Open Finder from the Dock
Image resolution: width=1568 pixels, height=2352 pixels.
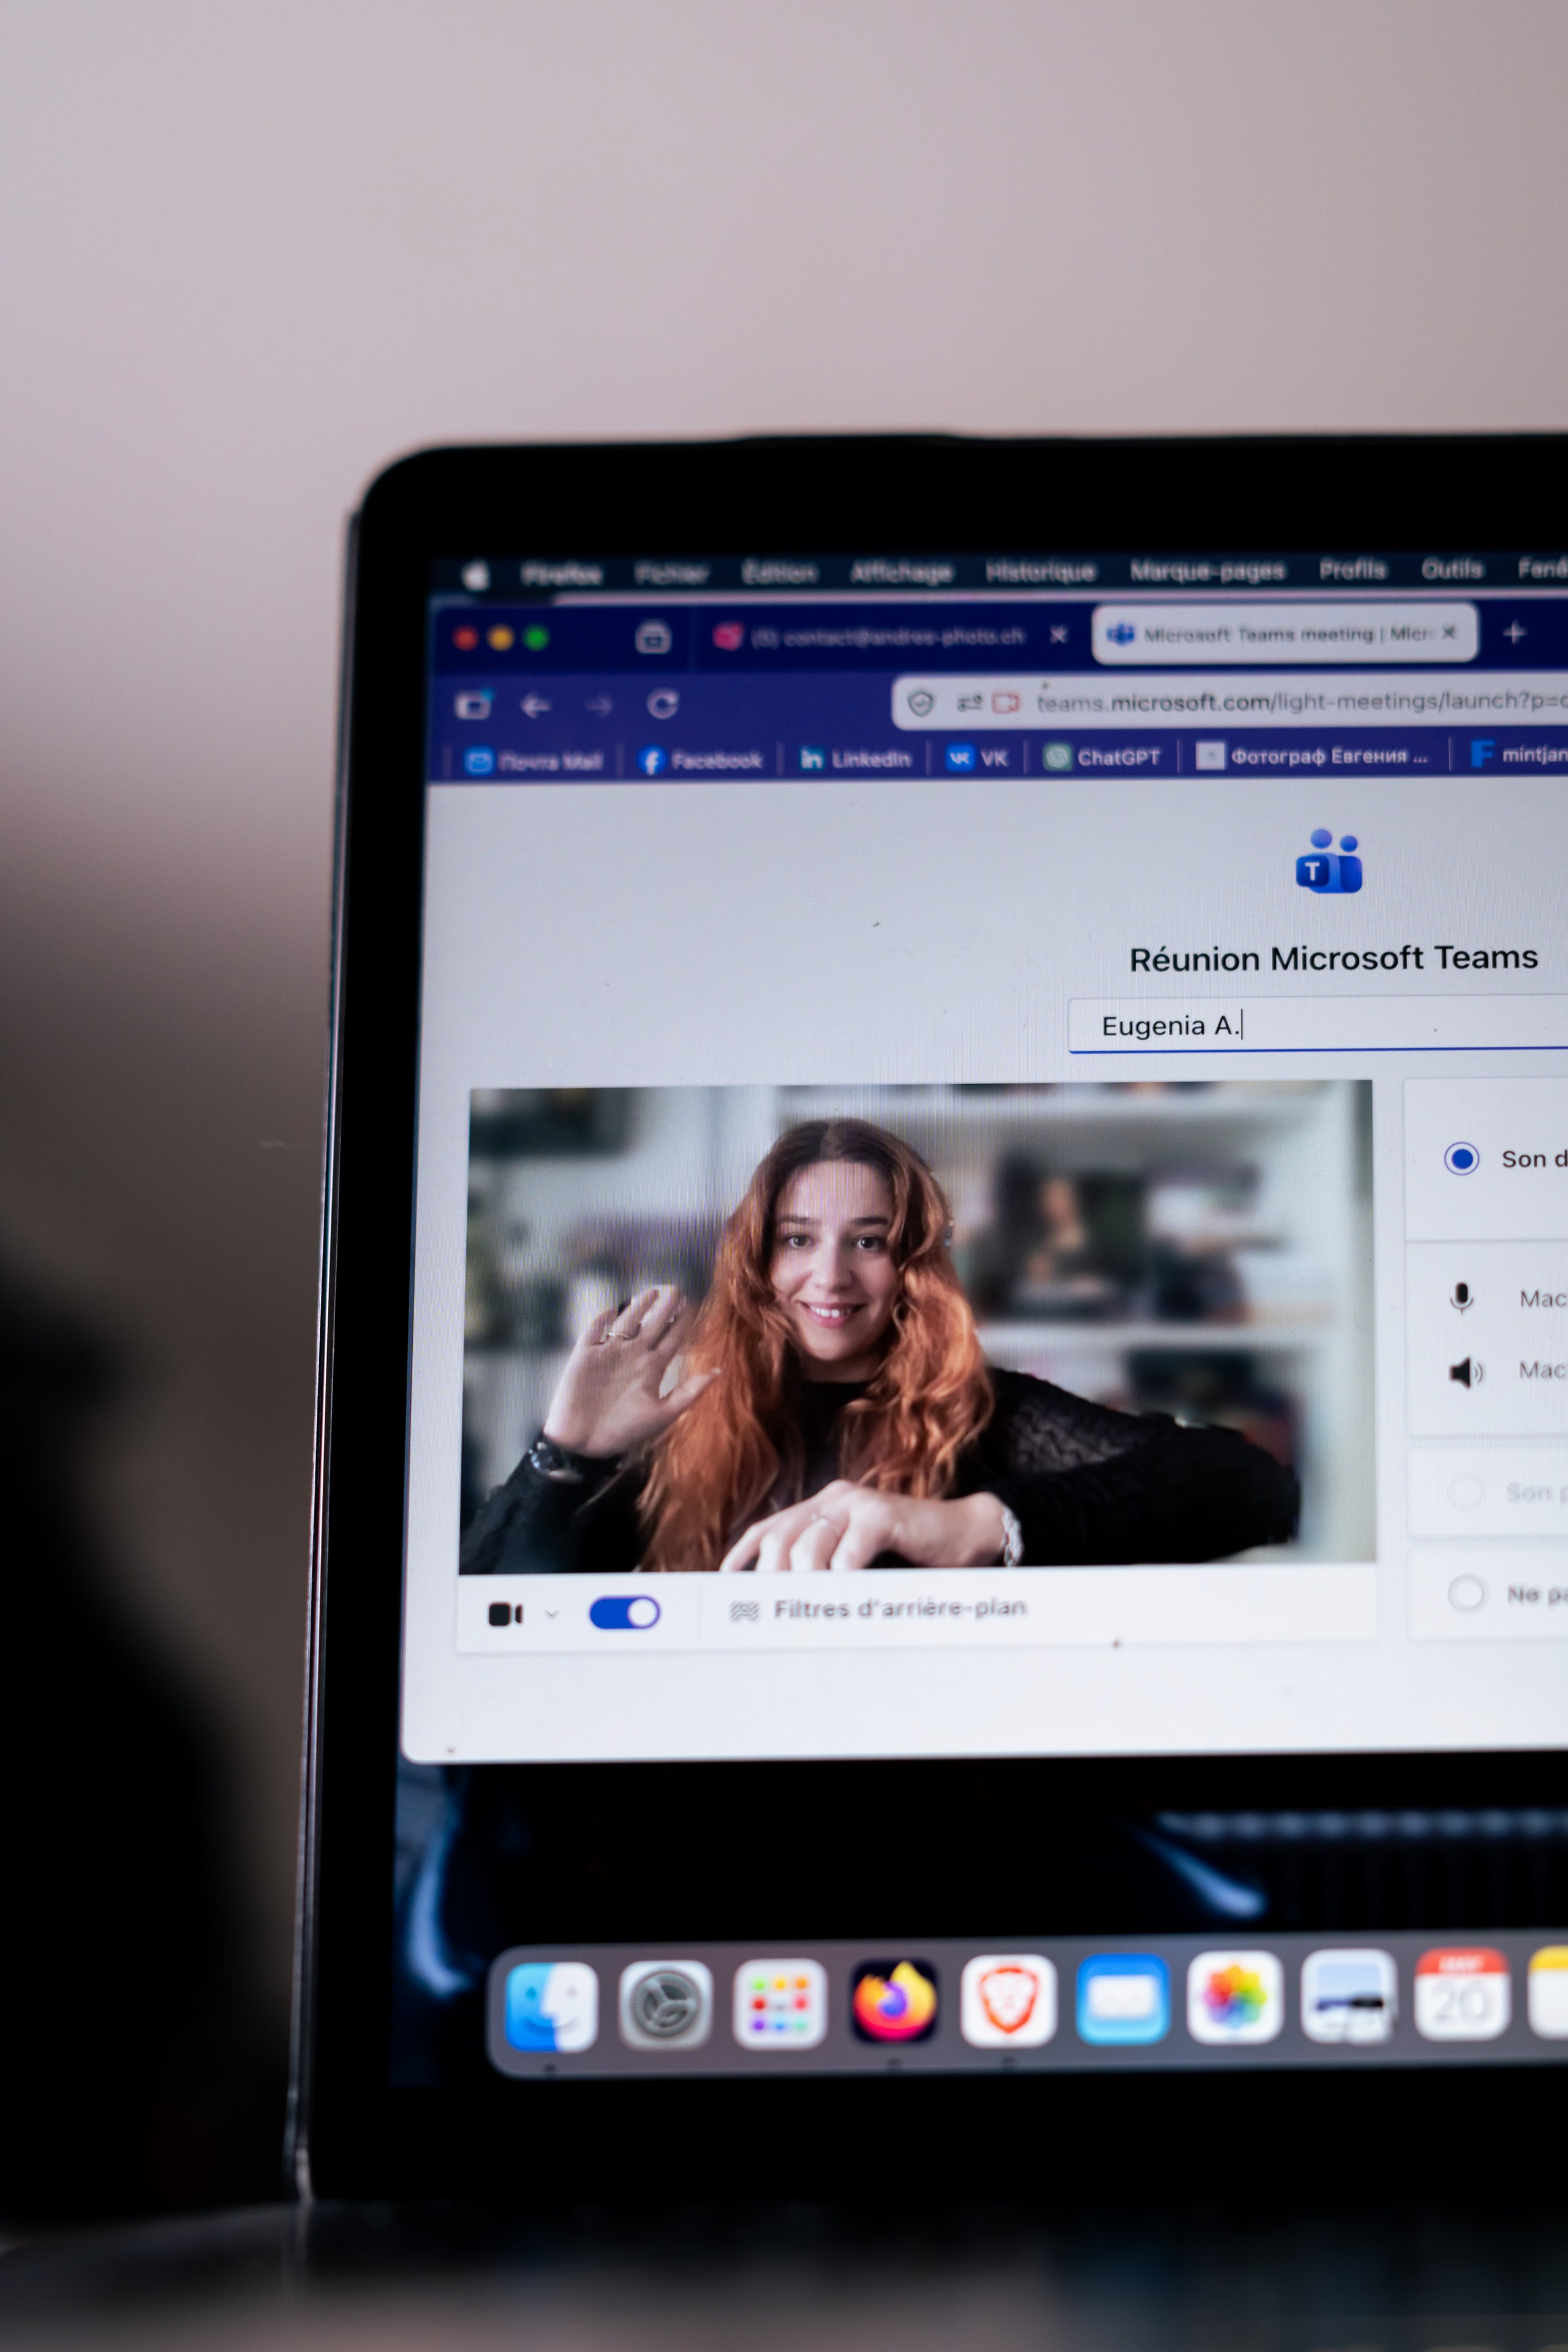[551, 2006]
